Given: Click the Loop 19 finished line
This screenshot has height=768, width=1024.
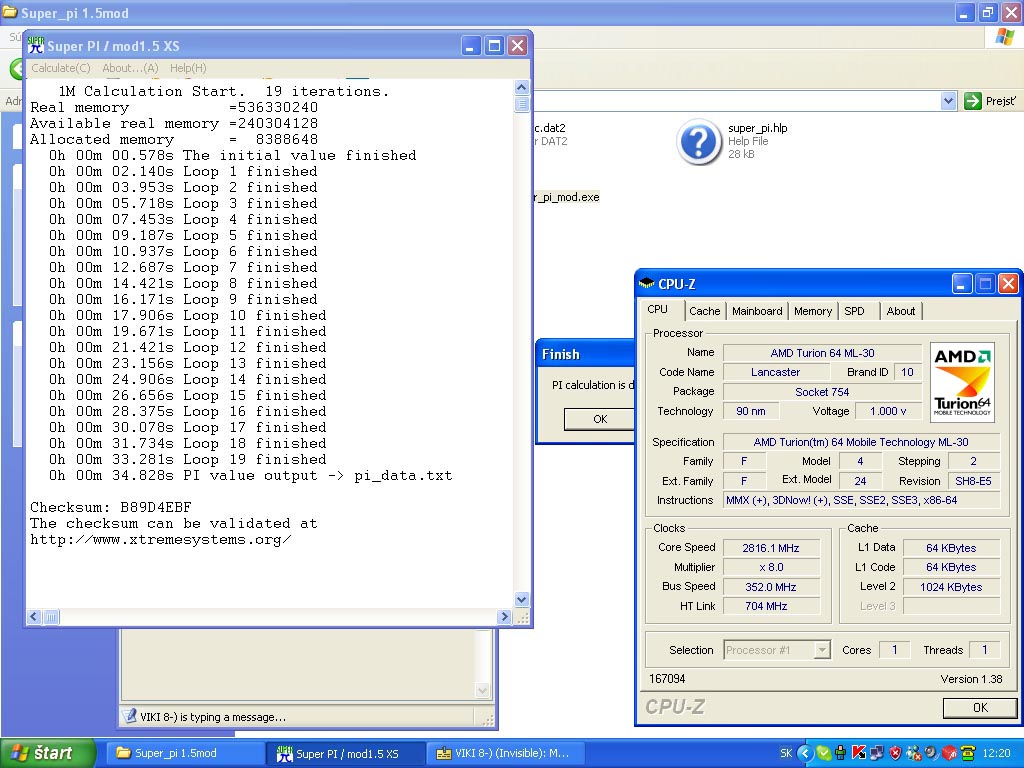Looking at the screenshot, I should pyautogui.click(x=187, y=459).
